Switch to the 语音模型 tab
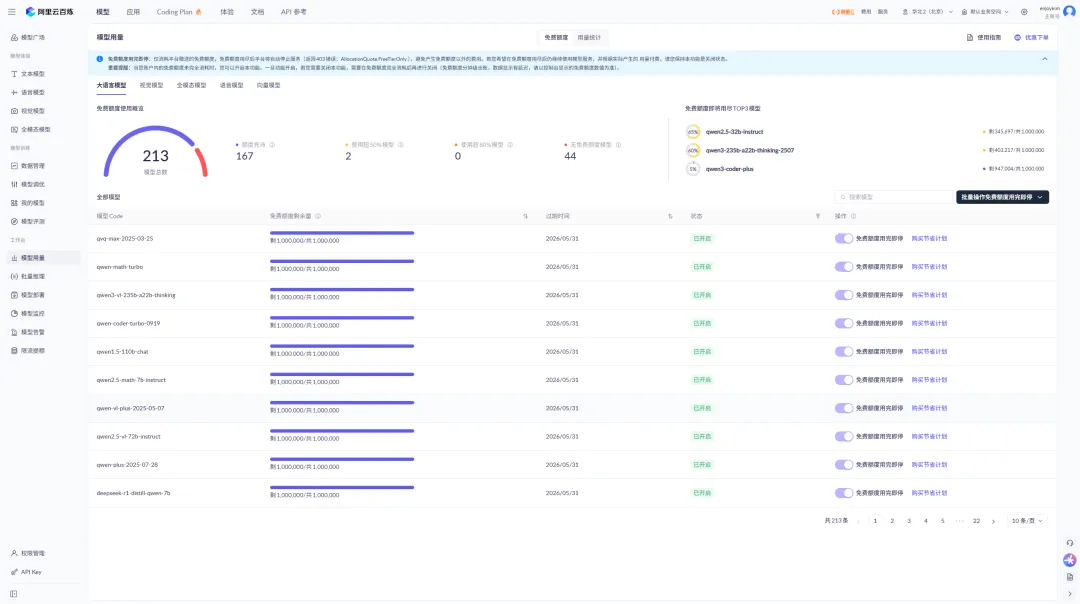1080x604 pixels. pyautogui.click(x=231, y=85)
